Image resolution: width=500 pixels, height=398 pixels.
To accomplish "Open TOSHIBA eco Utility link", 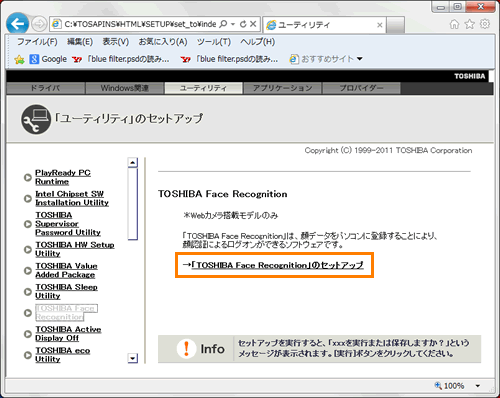I will (63, 355).
